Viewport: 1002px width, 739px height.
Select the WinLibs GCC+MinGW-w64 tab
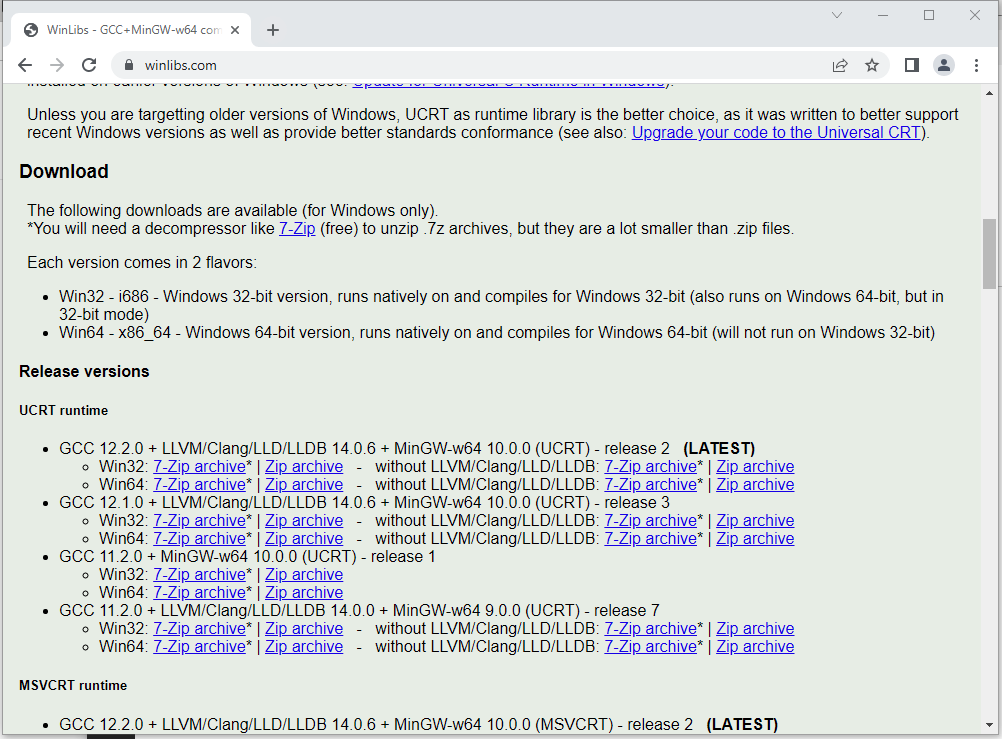point(130,30)
